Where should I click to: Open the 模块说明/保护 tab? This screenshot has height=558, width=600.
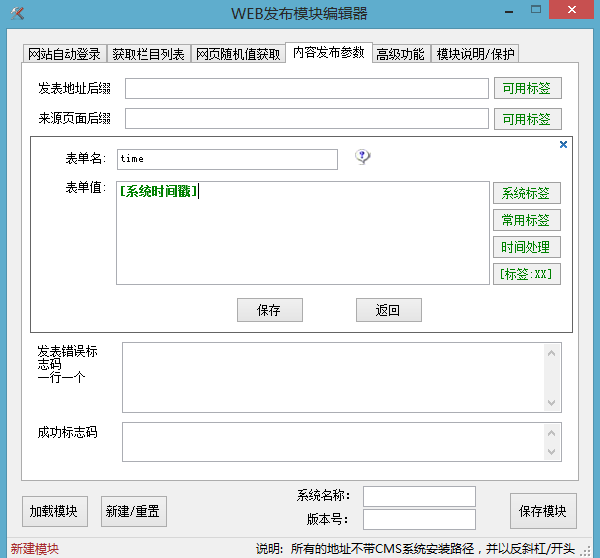click(476, 54)
